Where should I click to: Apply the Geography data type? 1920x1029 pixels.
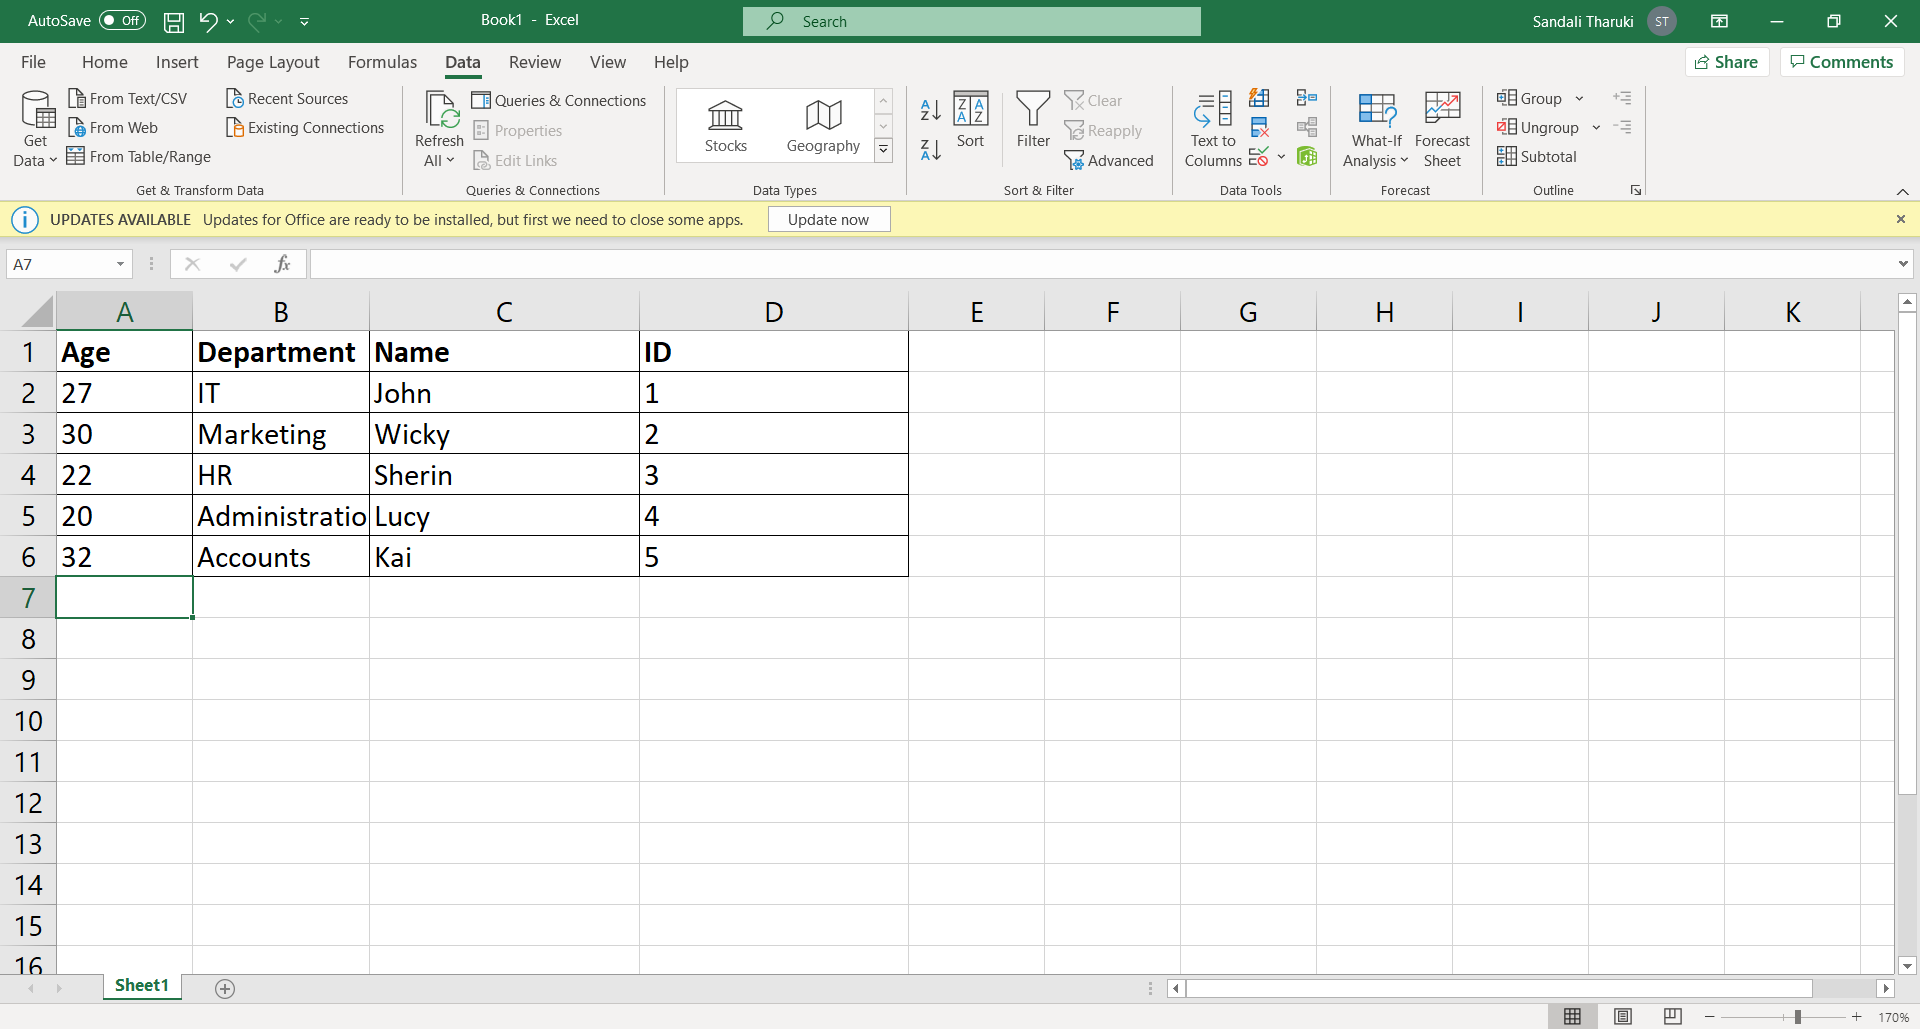tap(822, 125)
